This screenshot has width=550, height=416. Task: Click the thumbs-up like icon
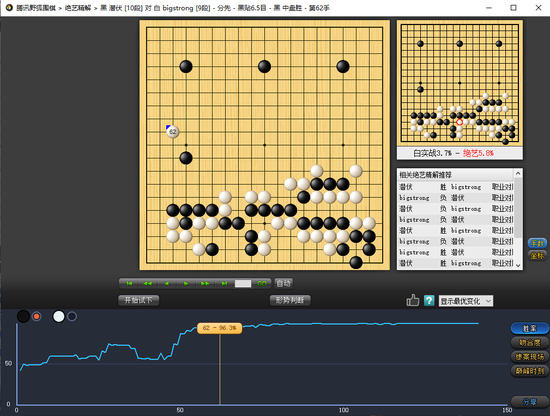coord(412,300)
